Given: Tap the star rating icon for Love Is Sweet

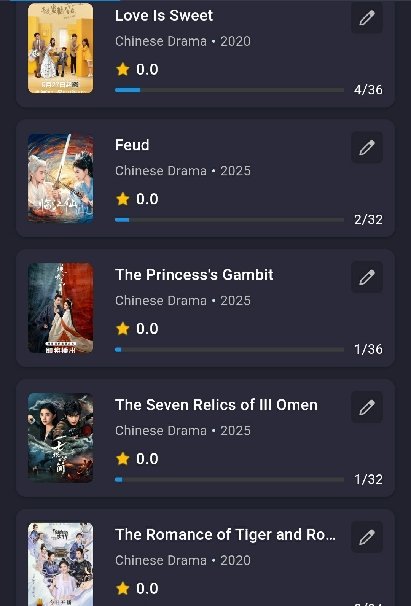Looking at the screenshot, I should coord(123,69).
